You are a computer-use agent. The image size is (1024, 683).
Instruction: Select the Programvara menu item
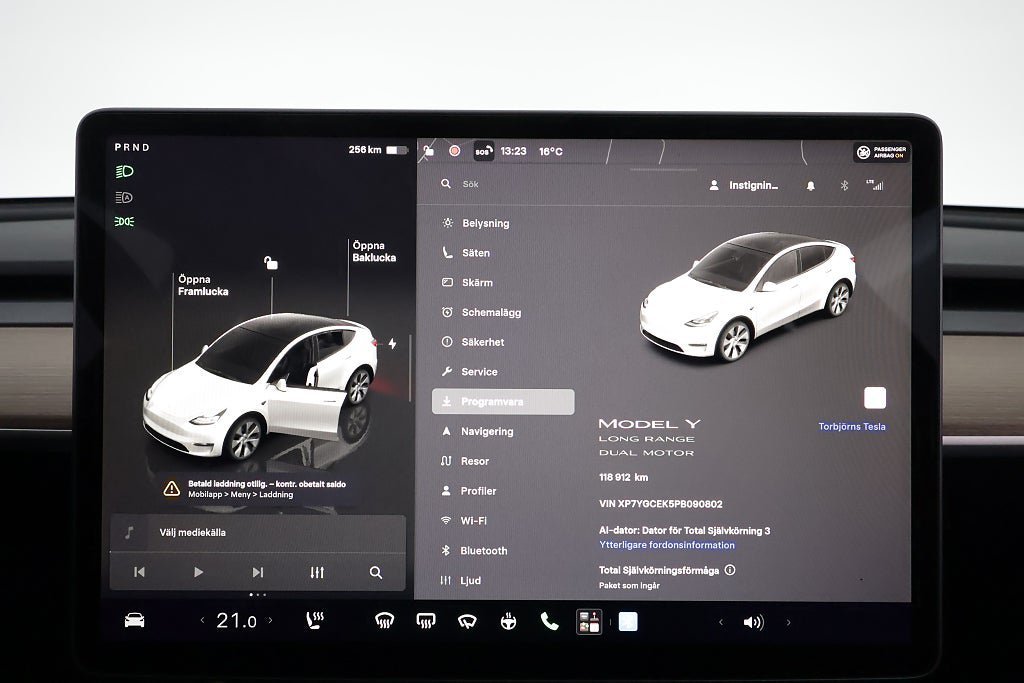pos(503,402)
